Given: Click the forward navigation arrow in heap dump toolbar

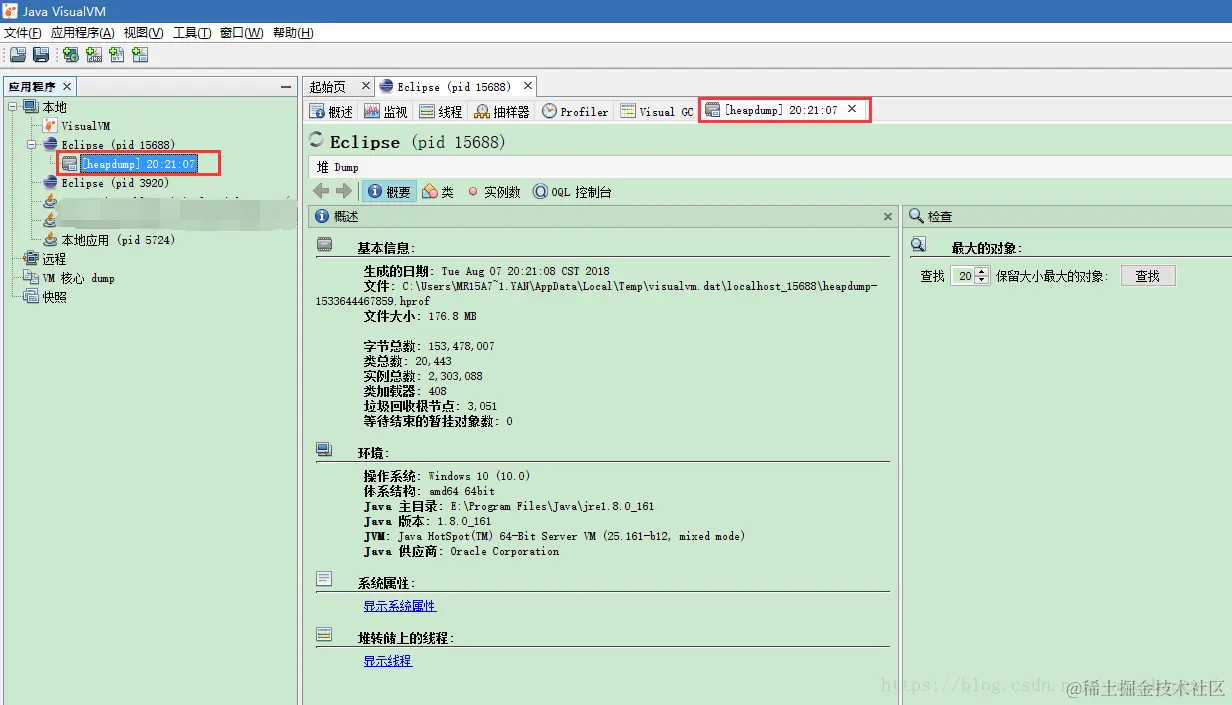Looking at the screenshot, I should (x=344, y=191).
